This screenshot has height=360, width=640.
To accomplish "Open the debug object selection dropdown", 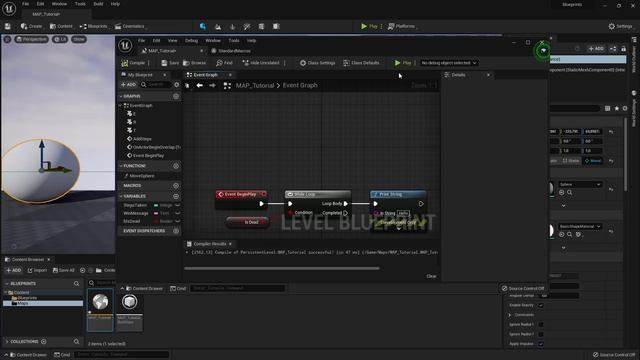I will tap(449, 63).
